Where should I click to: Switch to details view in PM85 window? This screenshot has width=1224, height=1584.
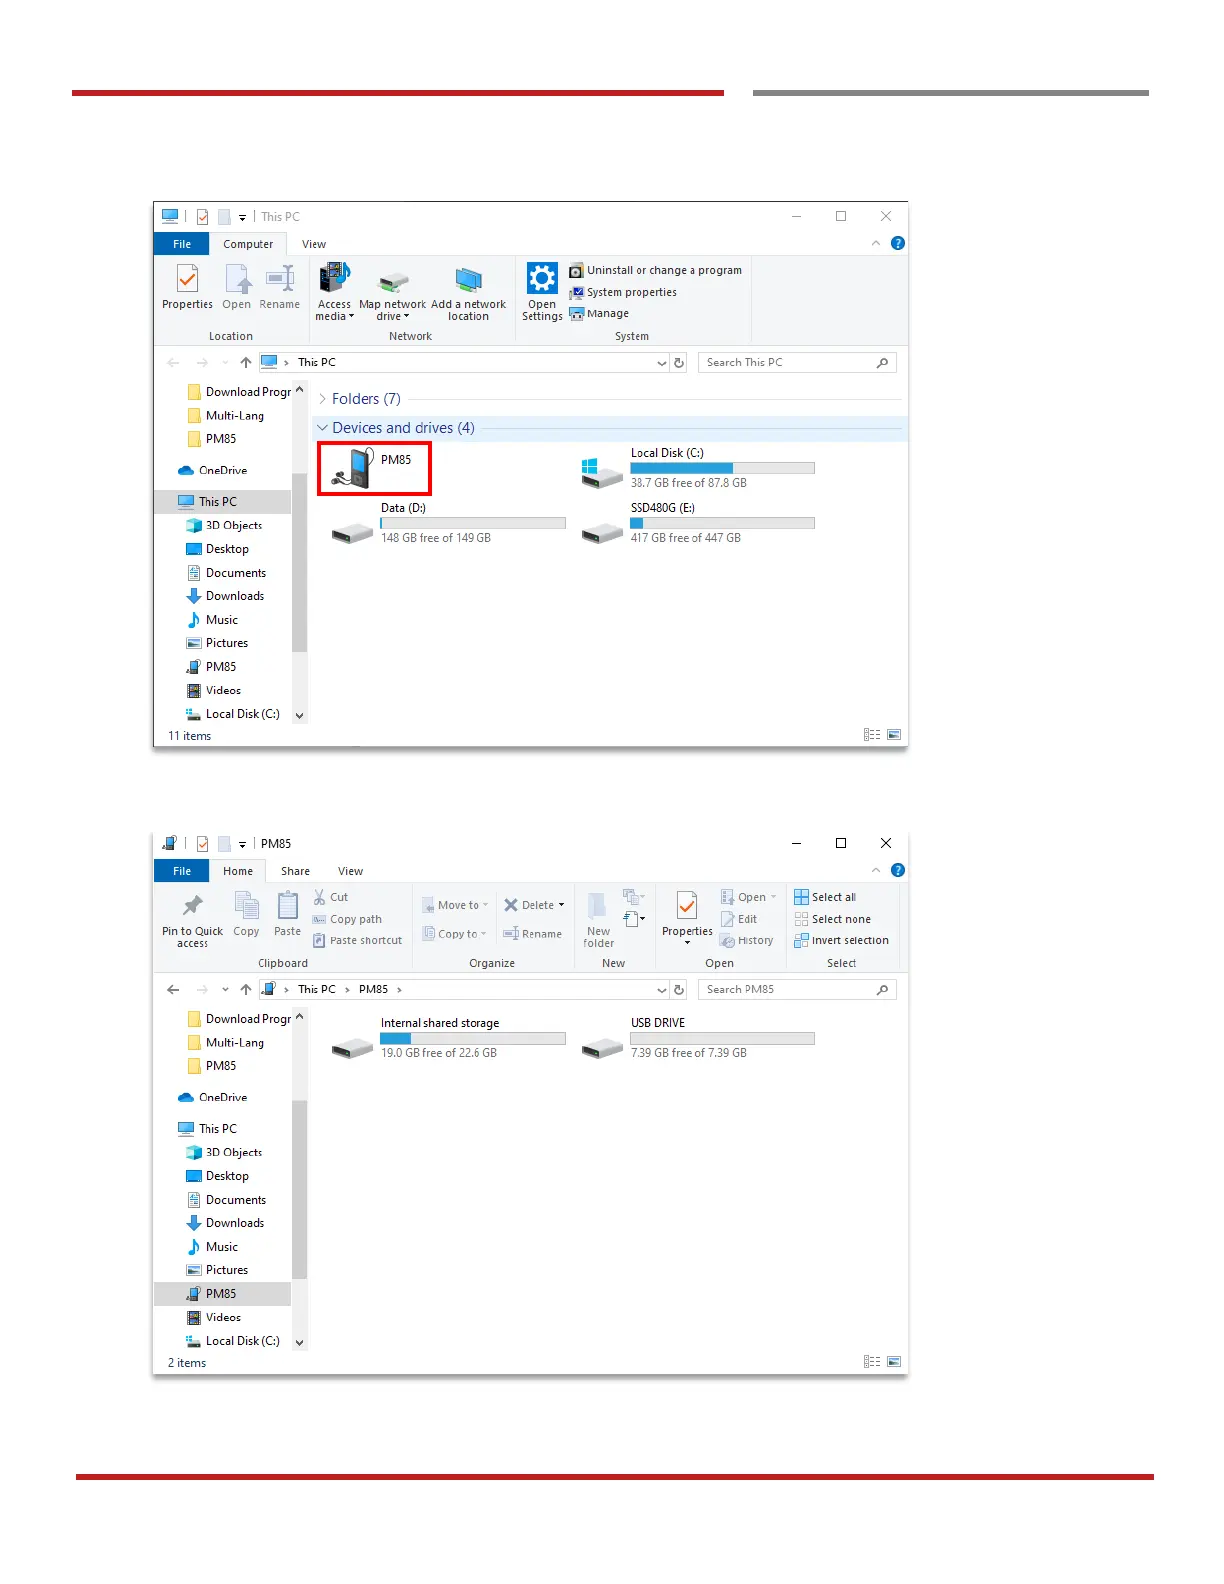872,1362
